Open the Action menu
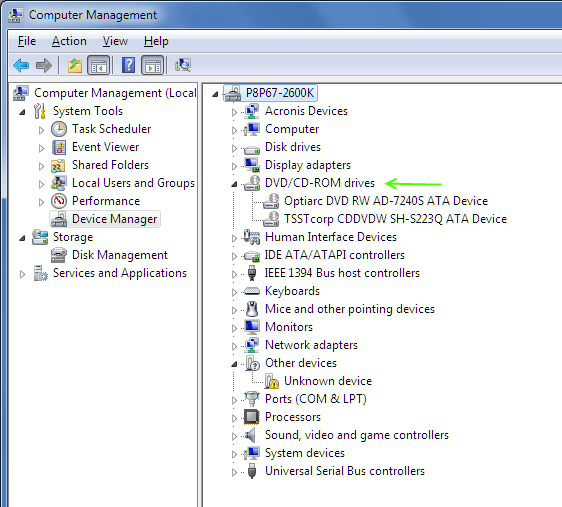 69,41
